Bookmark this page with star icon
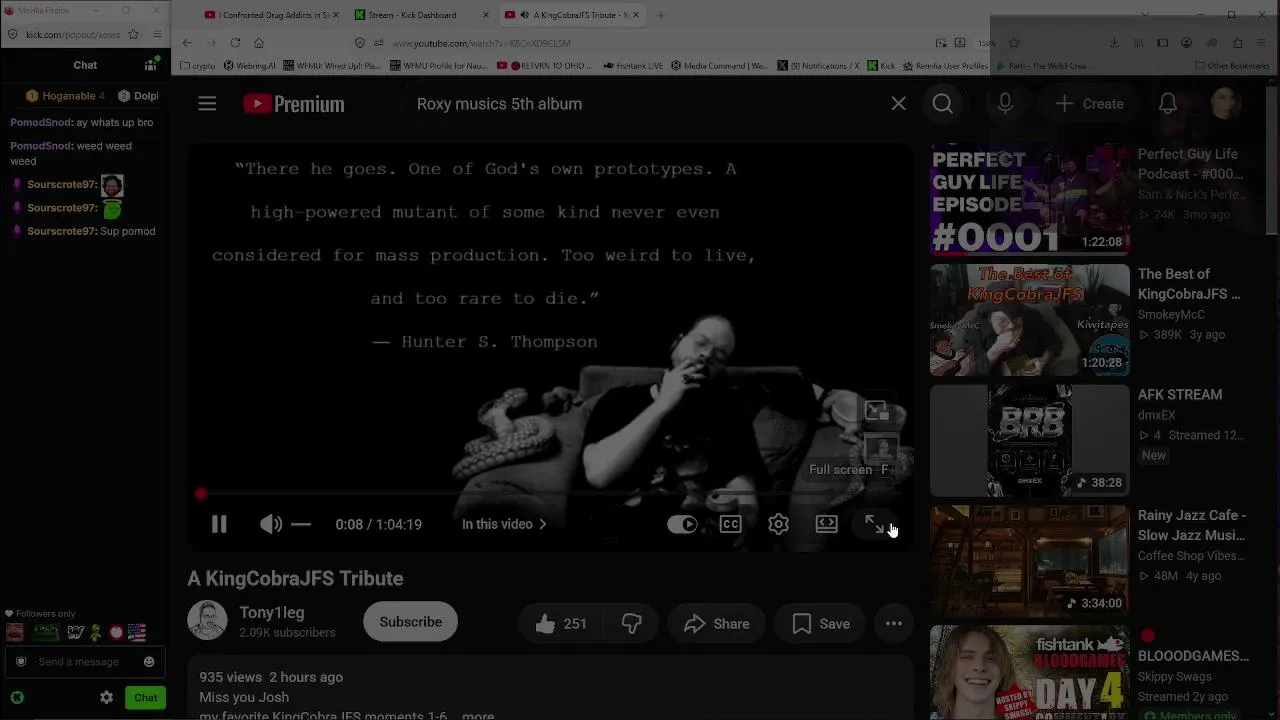Image resolution: width=1280 pixels, height=720 pixels. (1014, 43)
